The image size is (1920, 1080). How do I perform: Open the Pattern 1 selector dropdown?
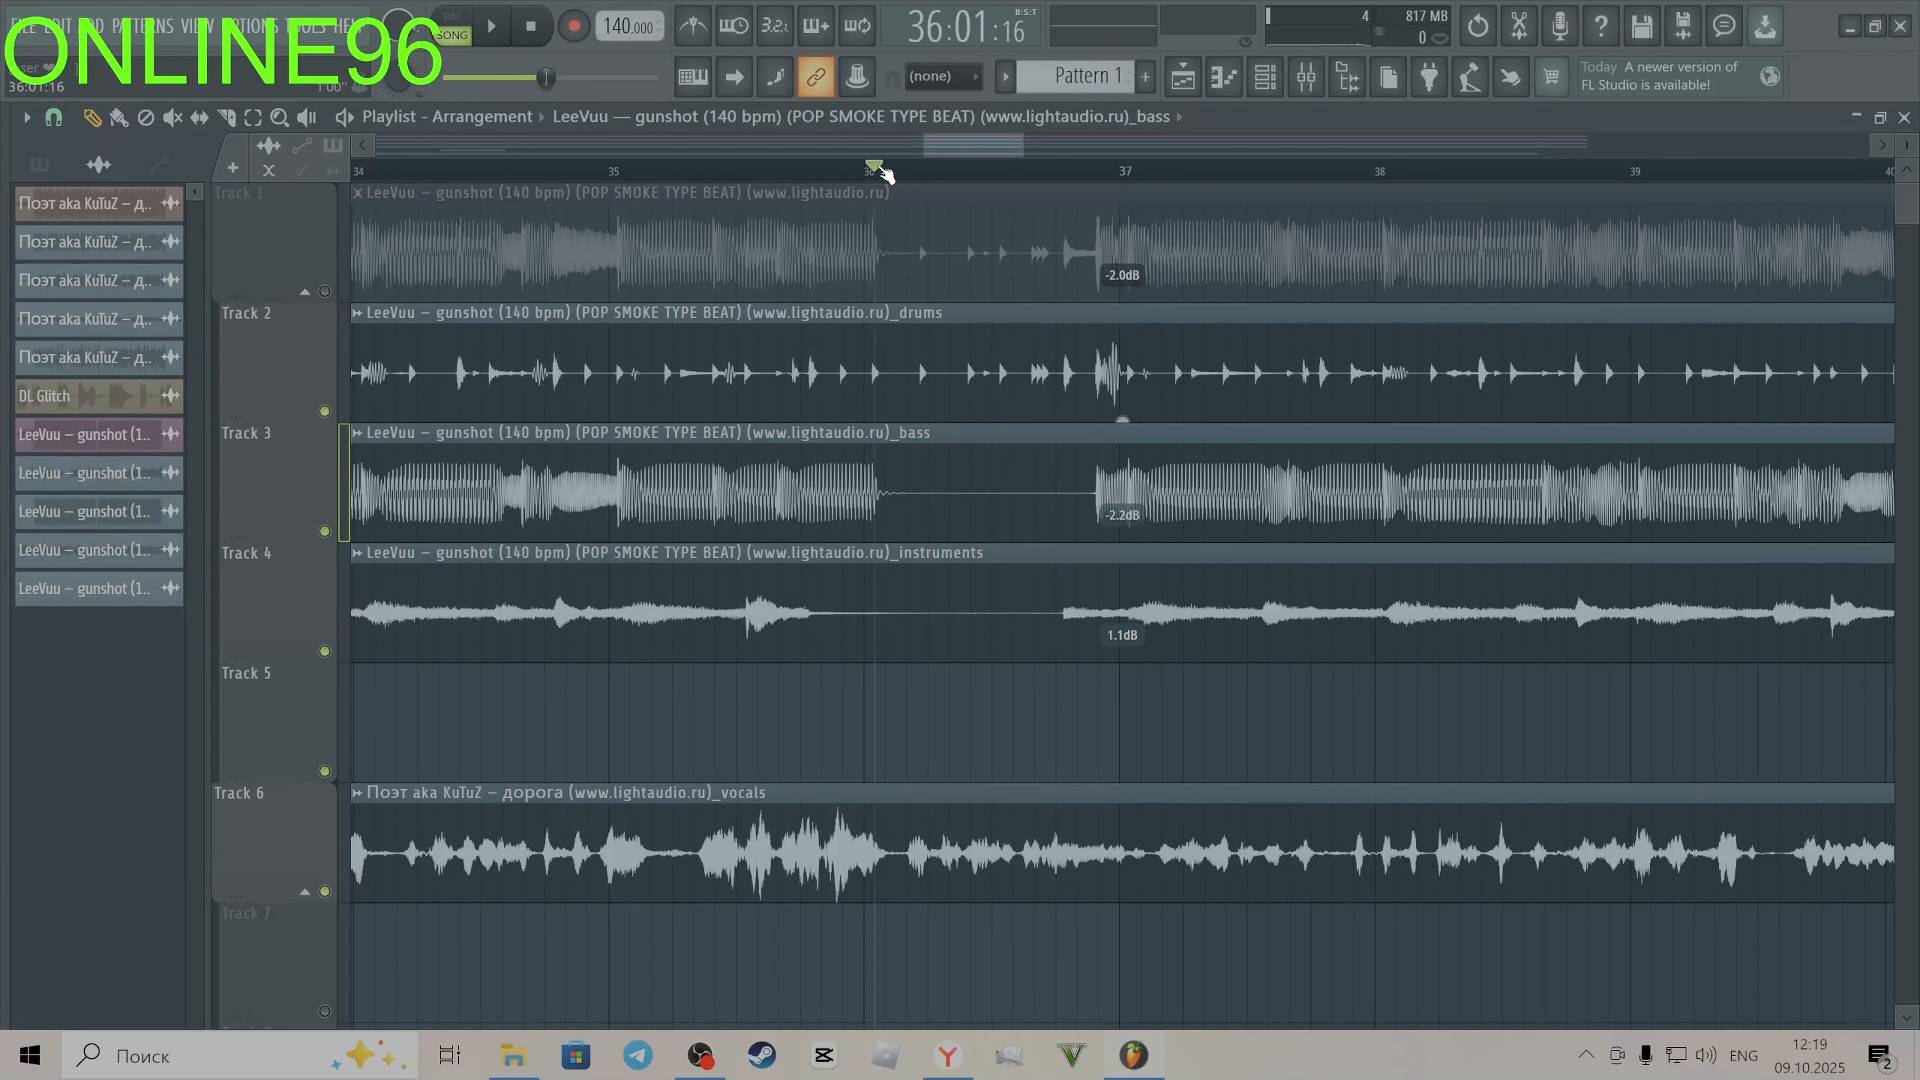1085,76
